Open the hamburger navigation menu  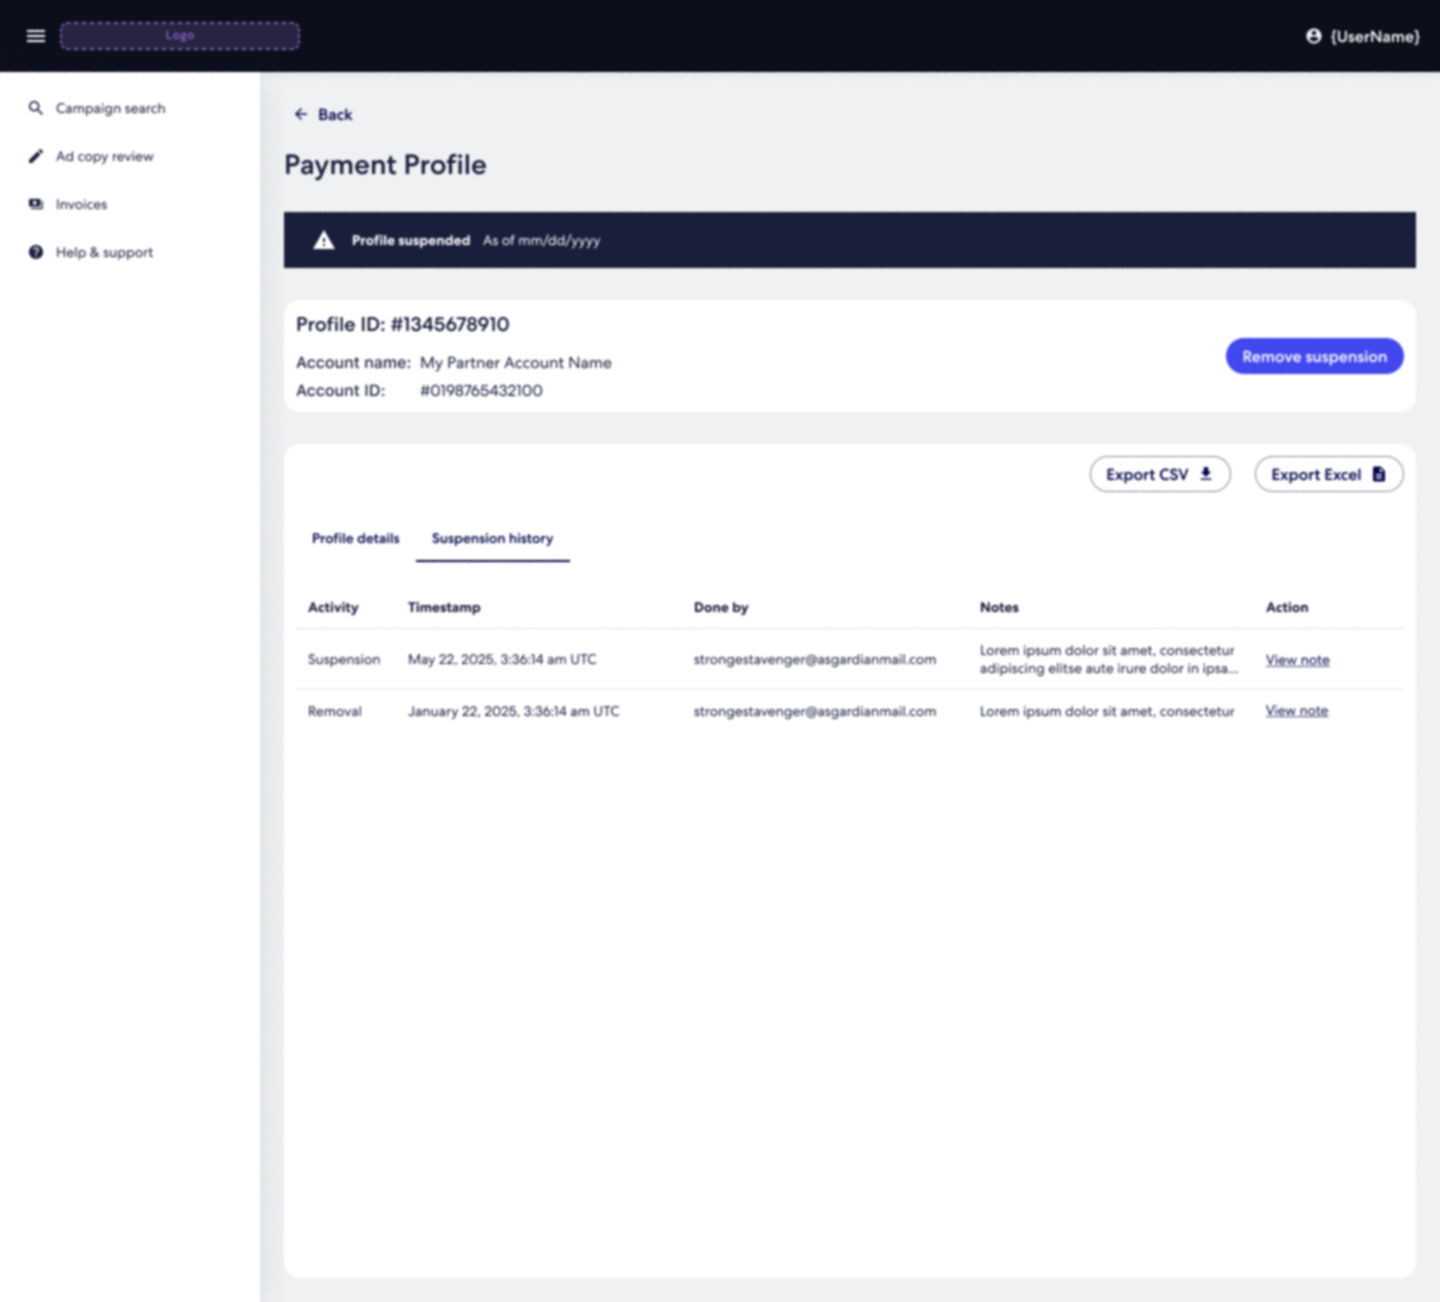tap(35, 35)
